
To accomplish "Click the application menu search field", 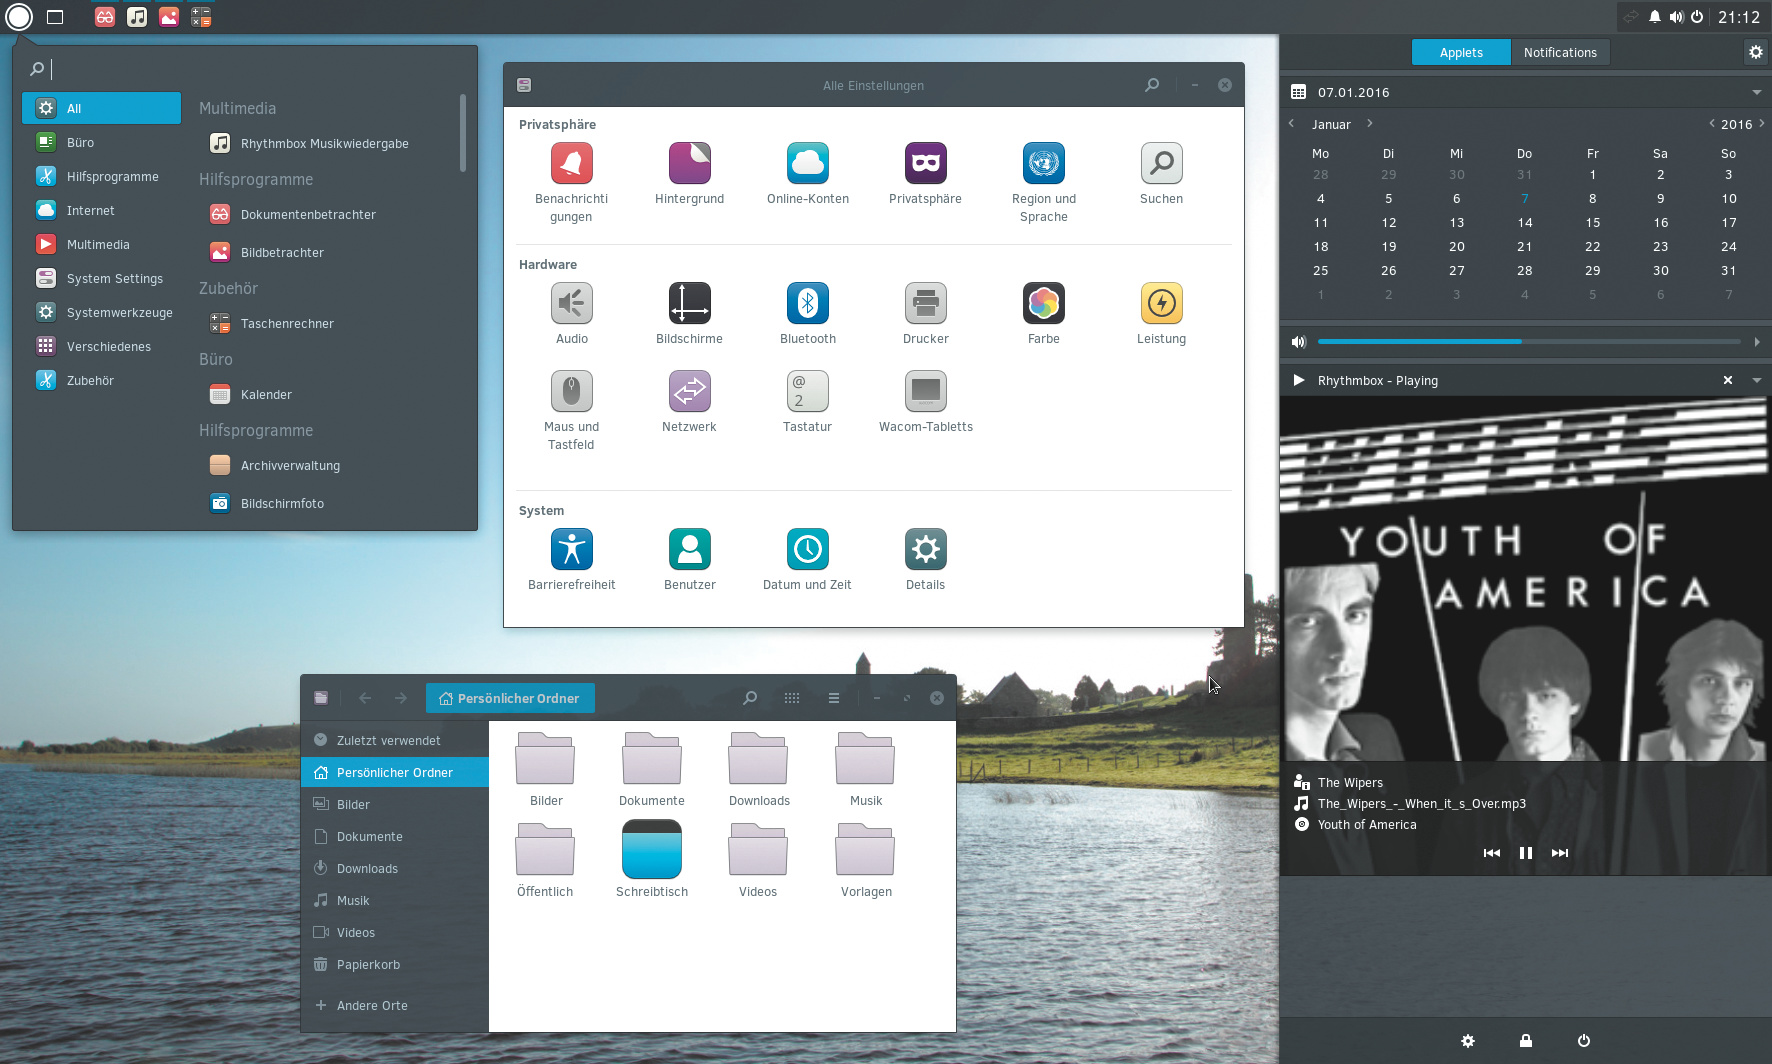I will 250,69.
